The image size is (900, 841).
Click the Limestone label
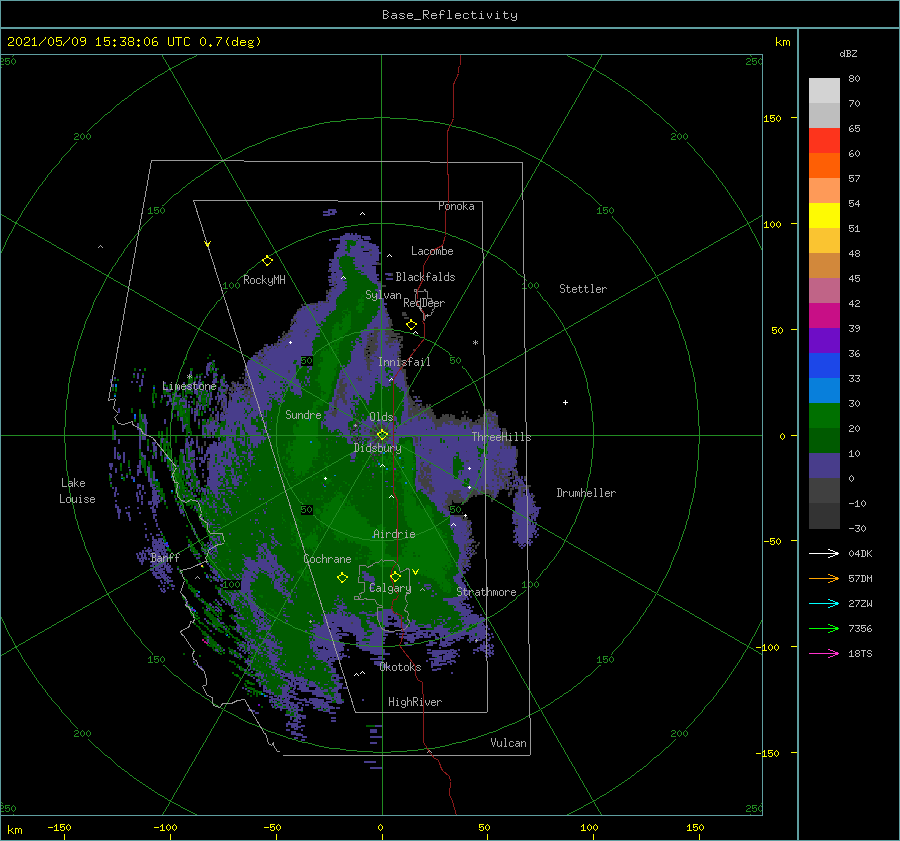point(189,386)
